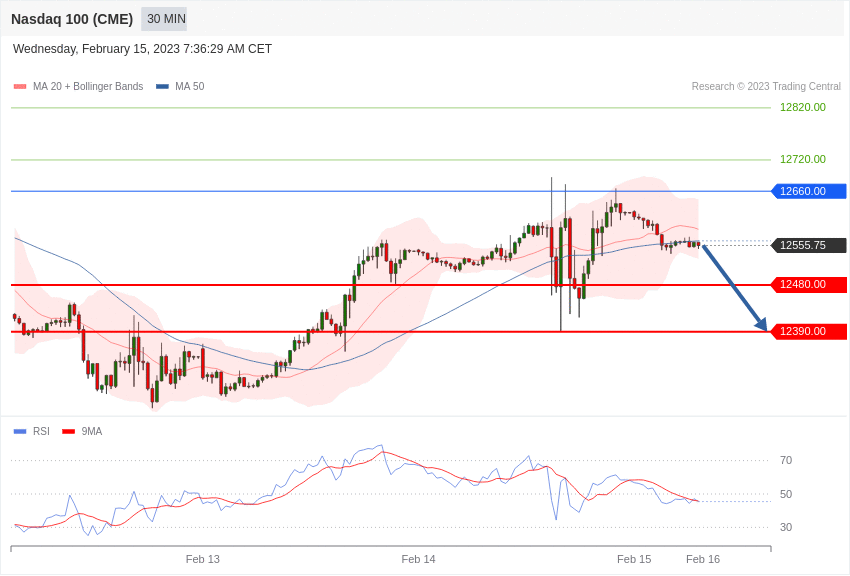
Task: Toggle the MA 20 + Bollinger Bands legend
Action: 79,86
